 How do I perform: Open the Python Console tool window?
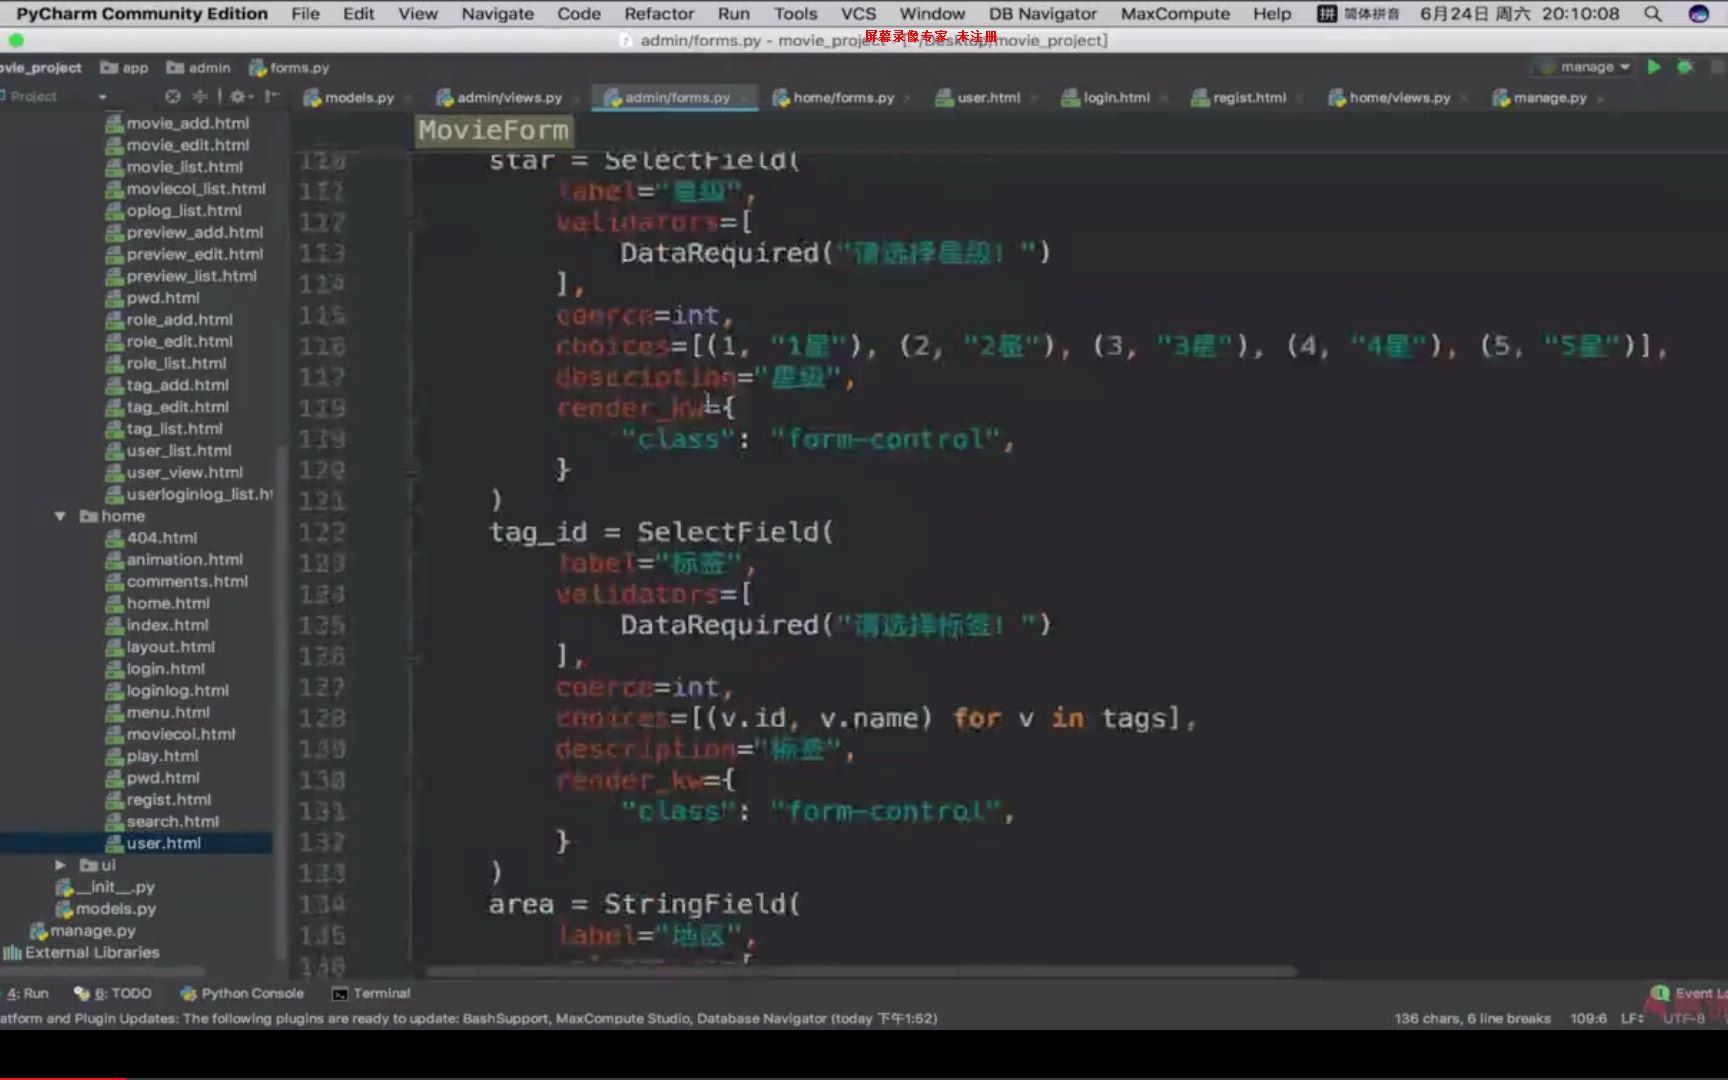pos(242,993)
